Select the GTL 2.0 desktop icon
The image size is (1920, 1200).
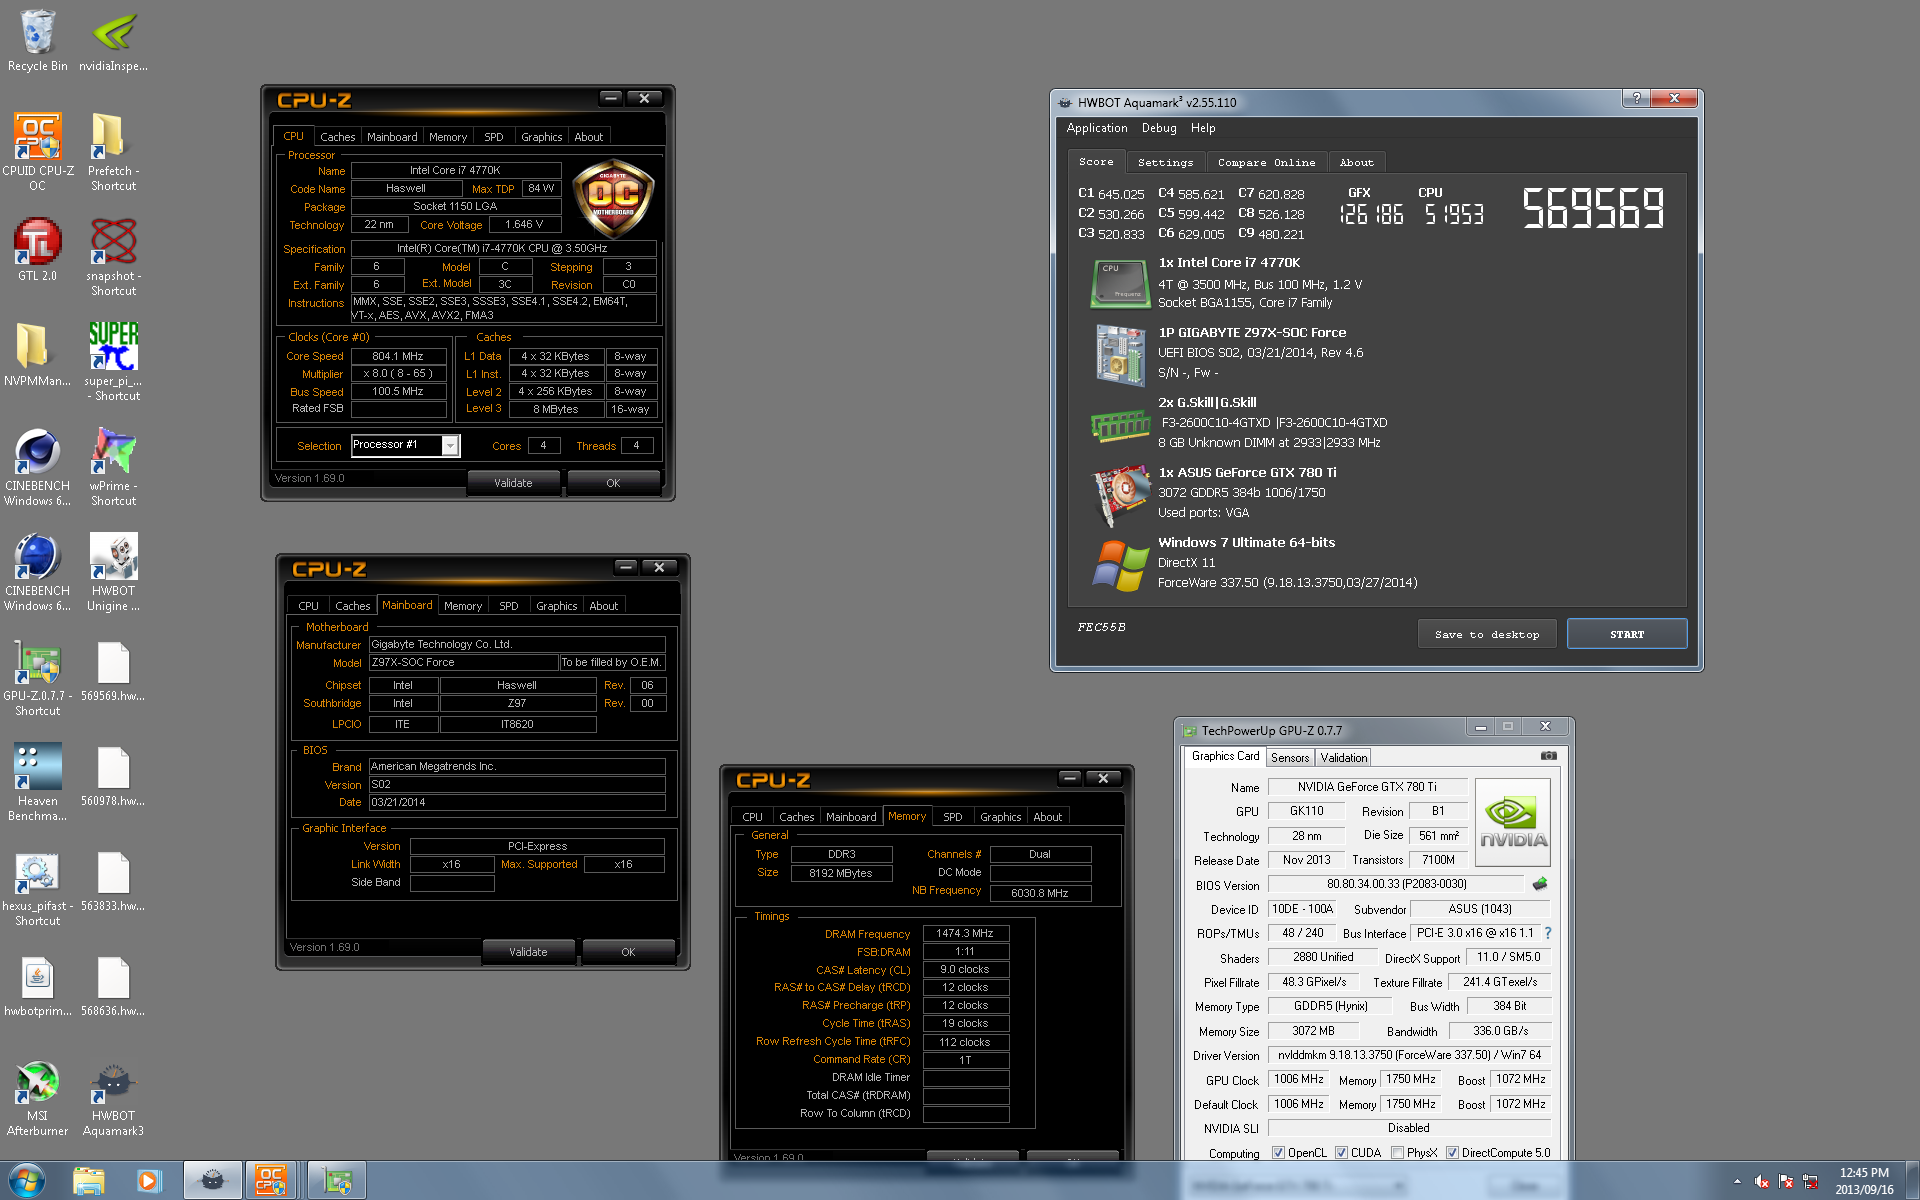[38, 250]
